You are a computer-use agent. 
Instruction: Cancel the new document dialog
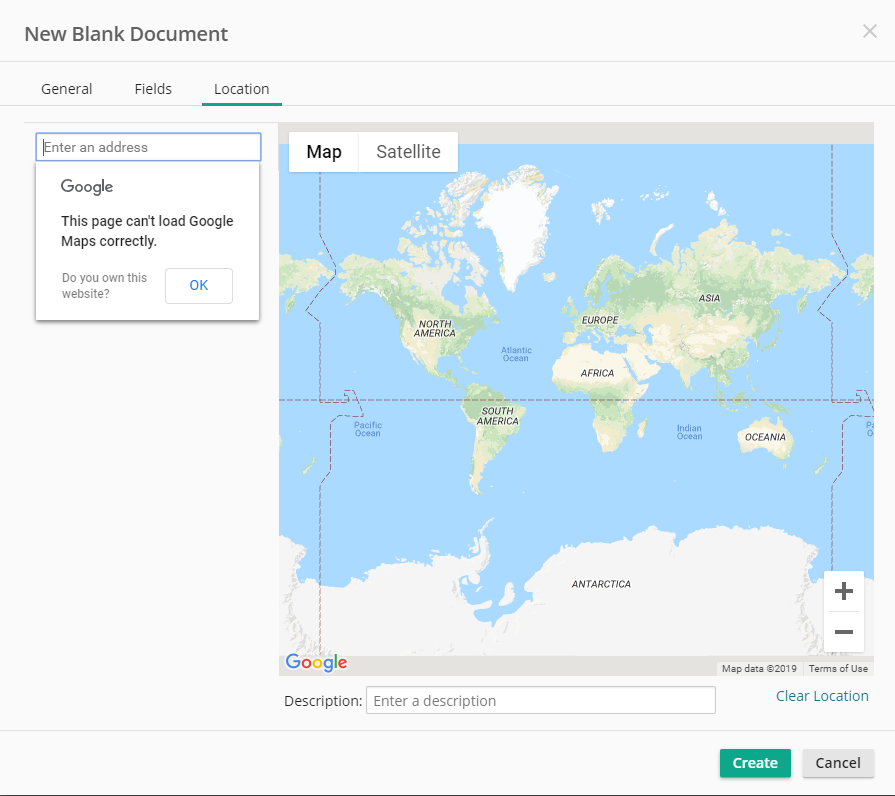(838, 763)
